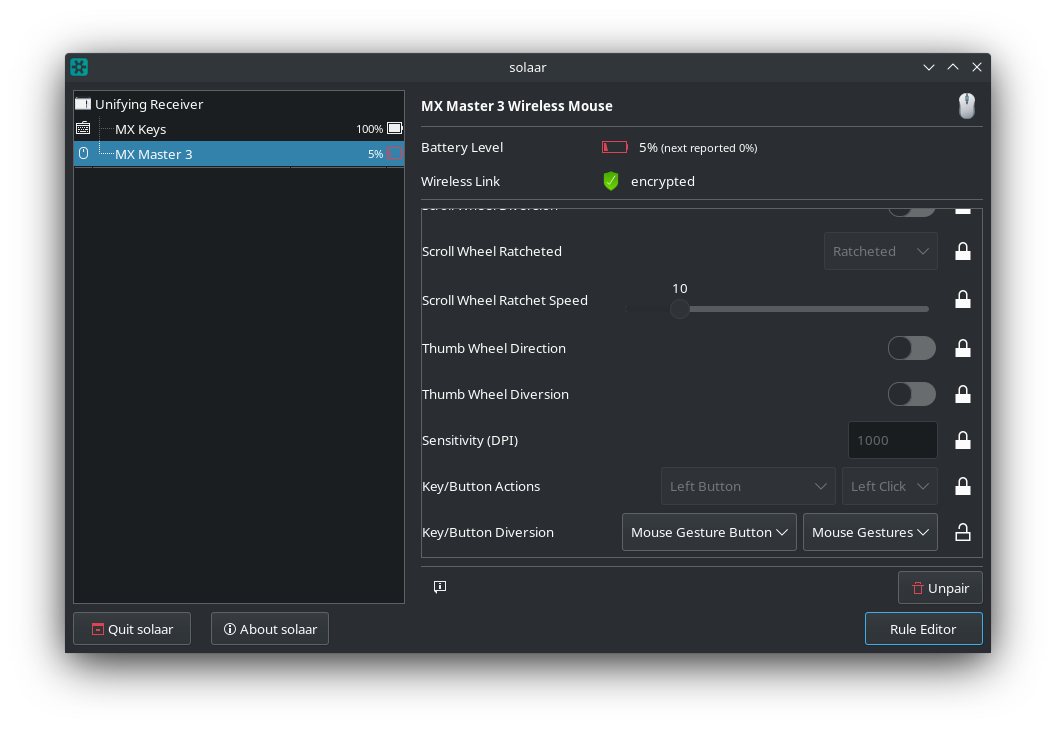The image size is (1056, 730).
Task: Click the solaar logo in the titlebar
Action: 78,67
